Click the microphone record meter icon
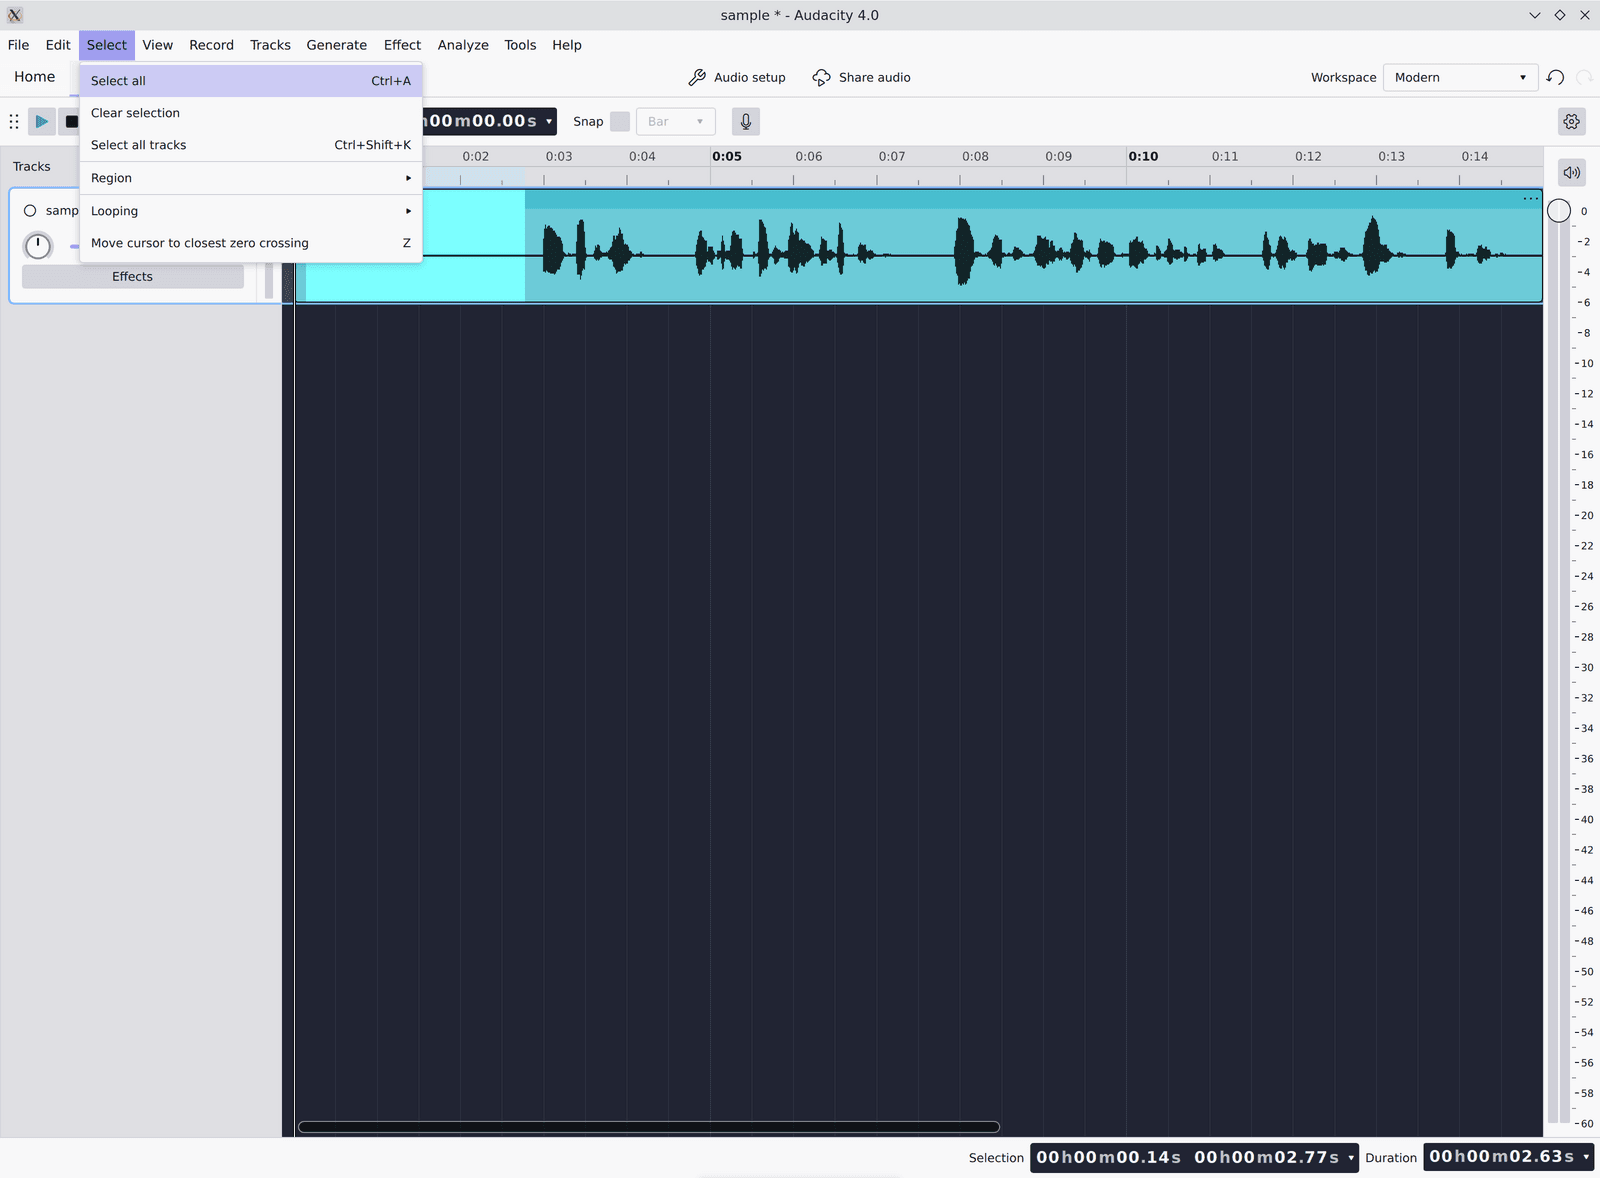 click(746, 122)
